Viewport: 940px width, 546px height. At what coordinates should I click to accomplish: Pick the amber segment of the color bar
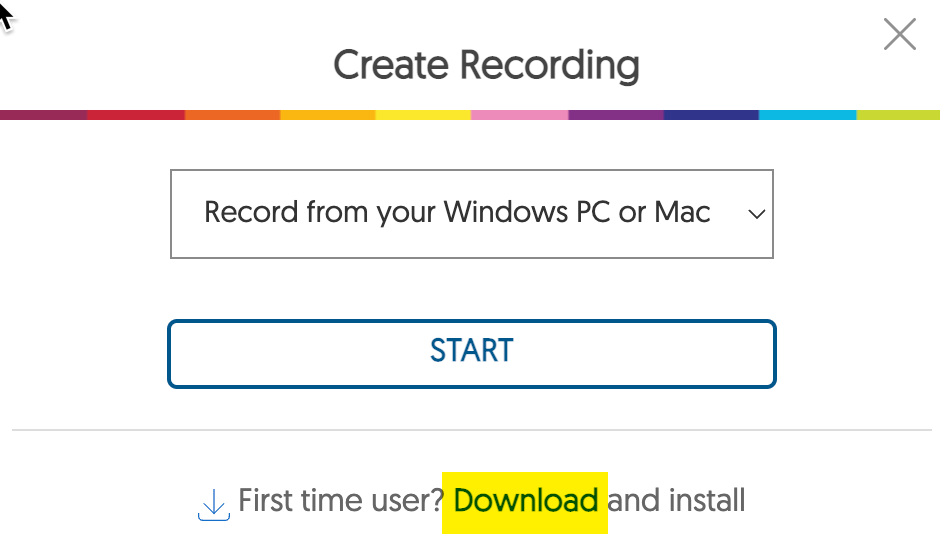(327, 115)
